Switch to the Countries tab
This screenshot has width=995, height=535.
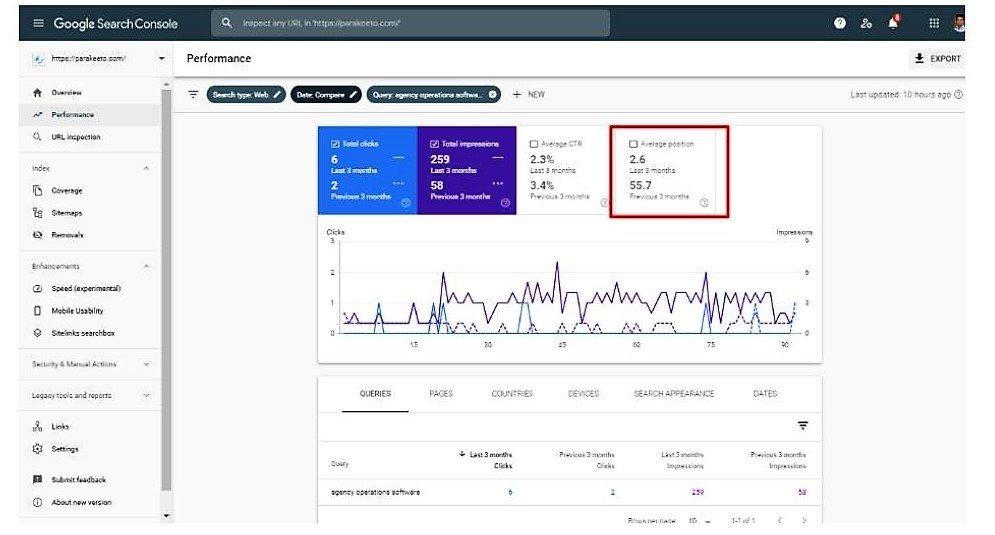point(512,393)
